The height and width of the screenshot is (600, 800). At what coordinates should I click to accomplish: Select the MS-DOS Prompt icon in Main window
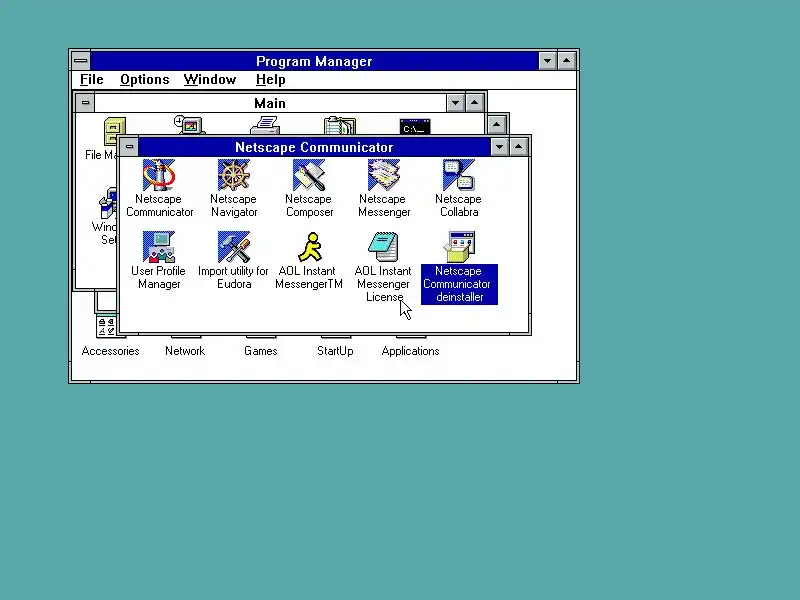pos(415,127)
